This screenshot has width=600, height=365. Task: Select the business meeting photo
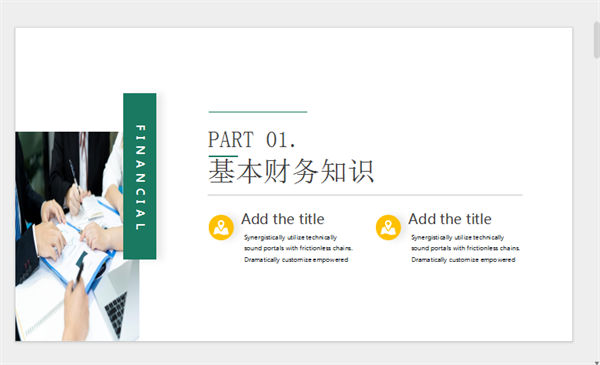(77, 236)
